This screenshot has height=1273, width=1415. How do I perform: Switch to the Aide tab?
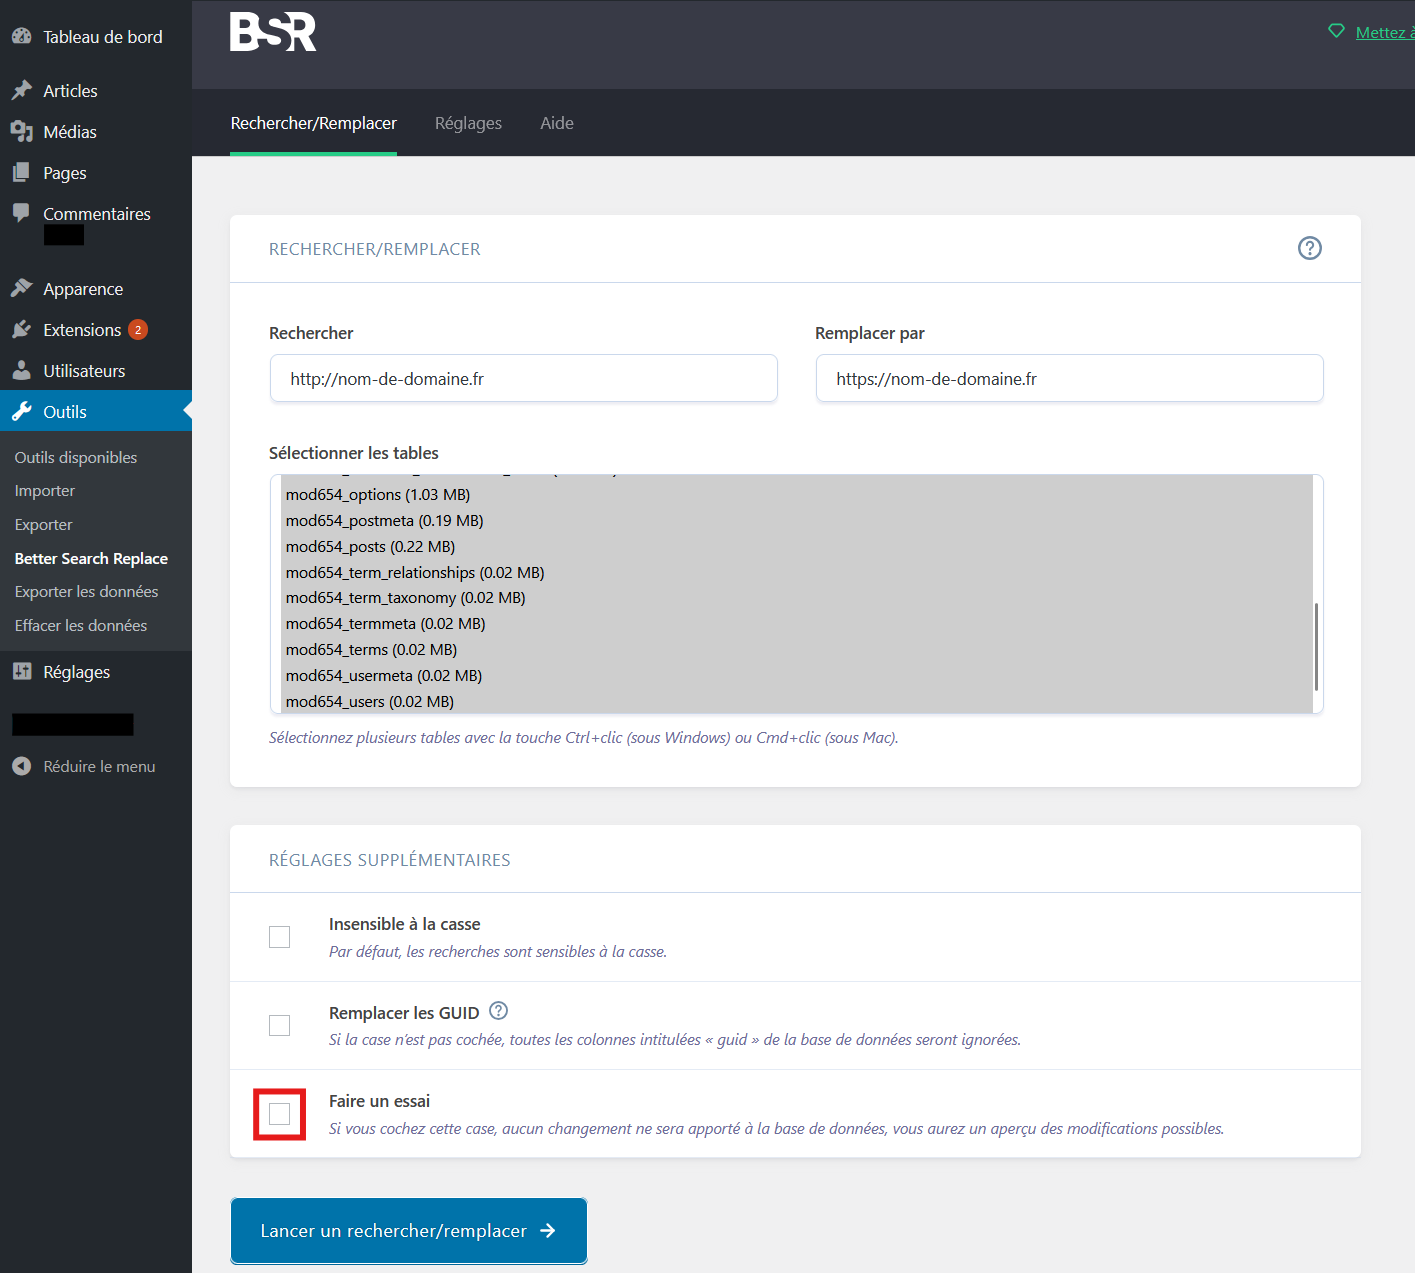(557, 123)
